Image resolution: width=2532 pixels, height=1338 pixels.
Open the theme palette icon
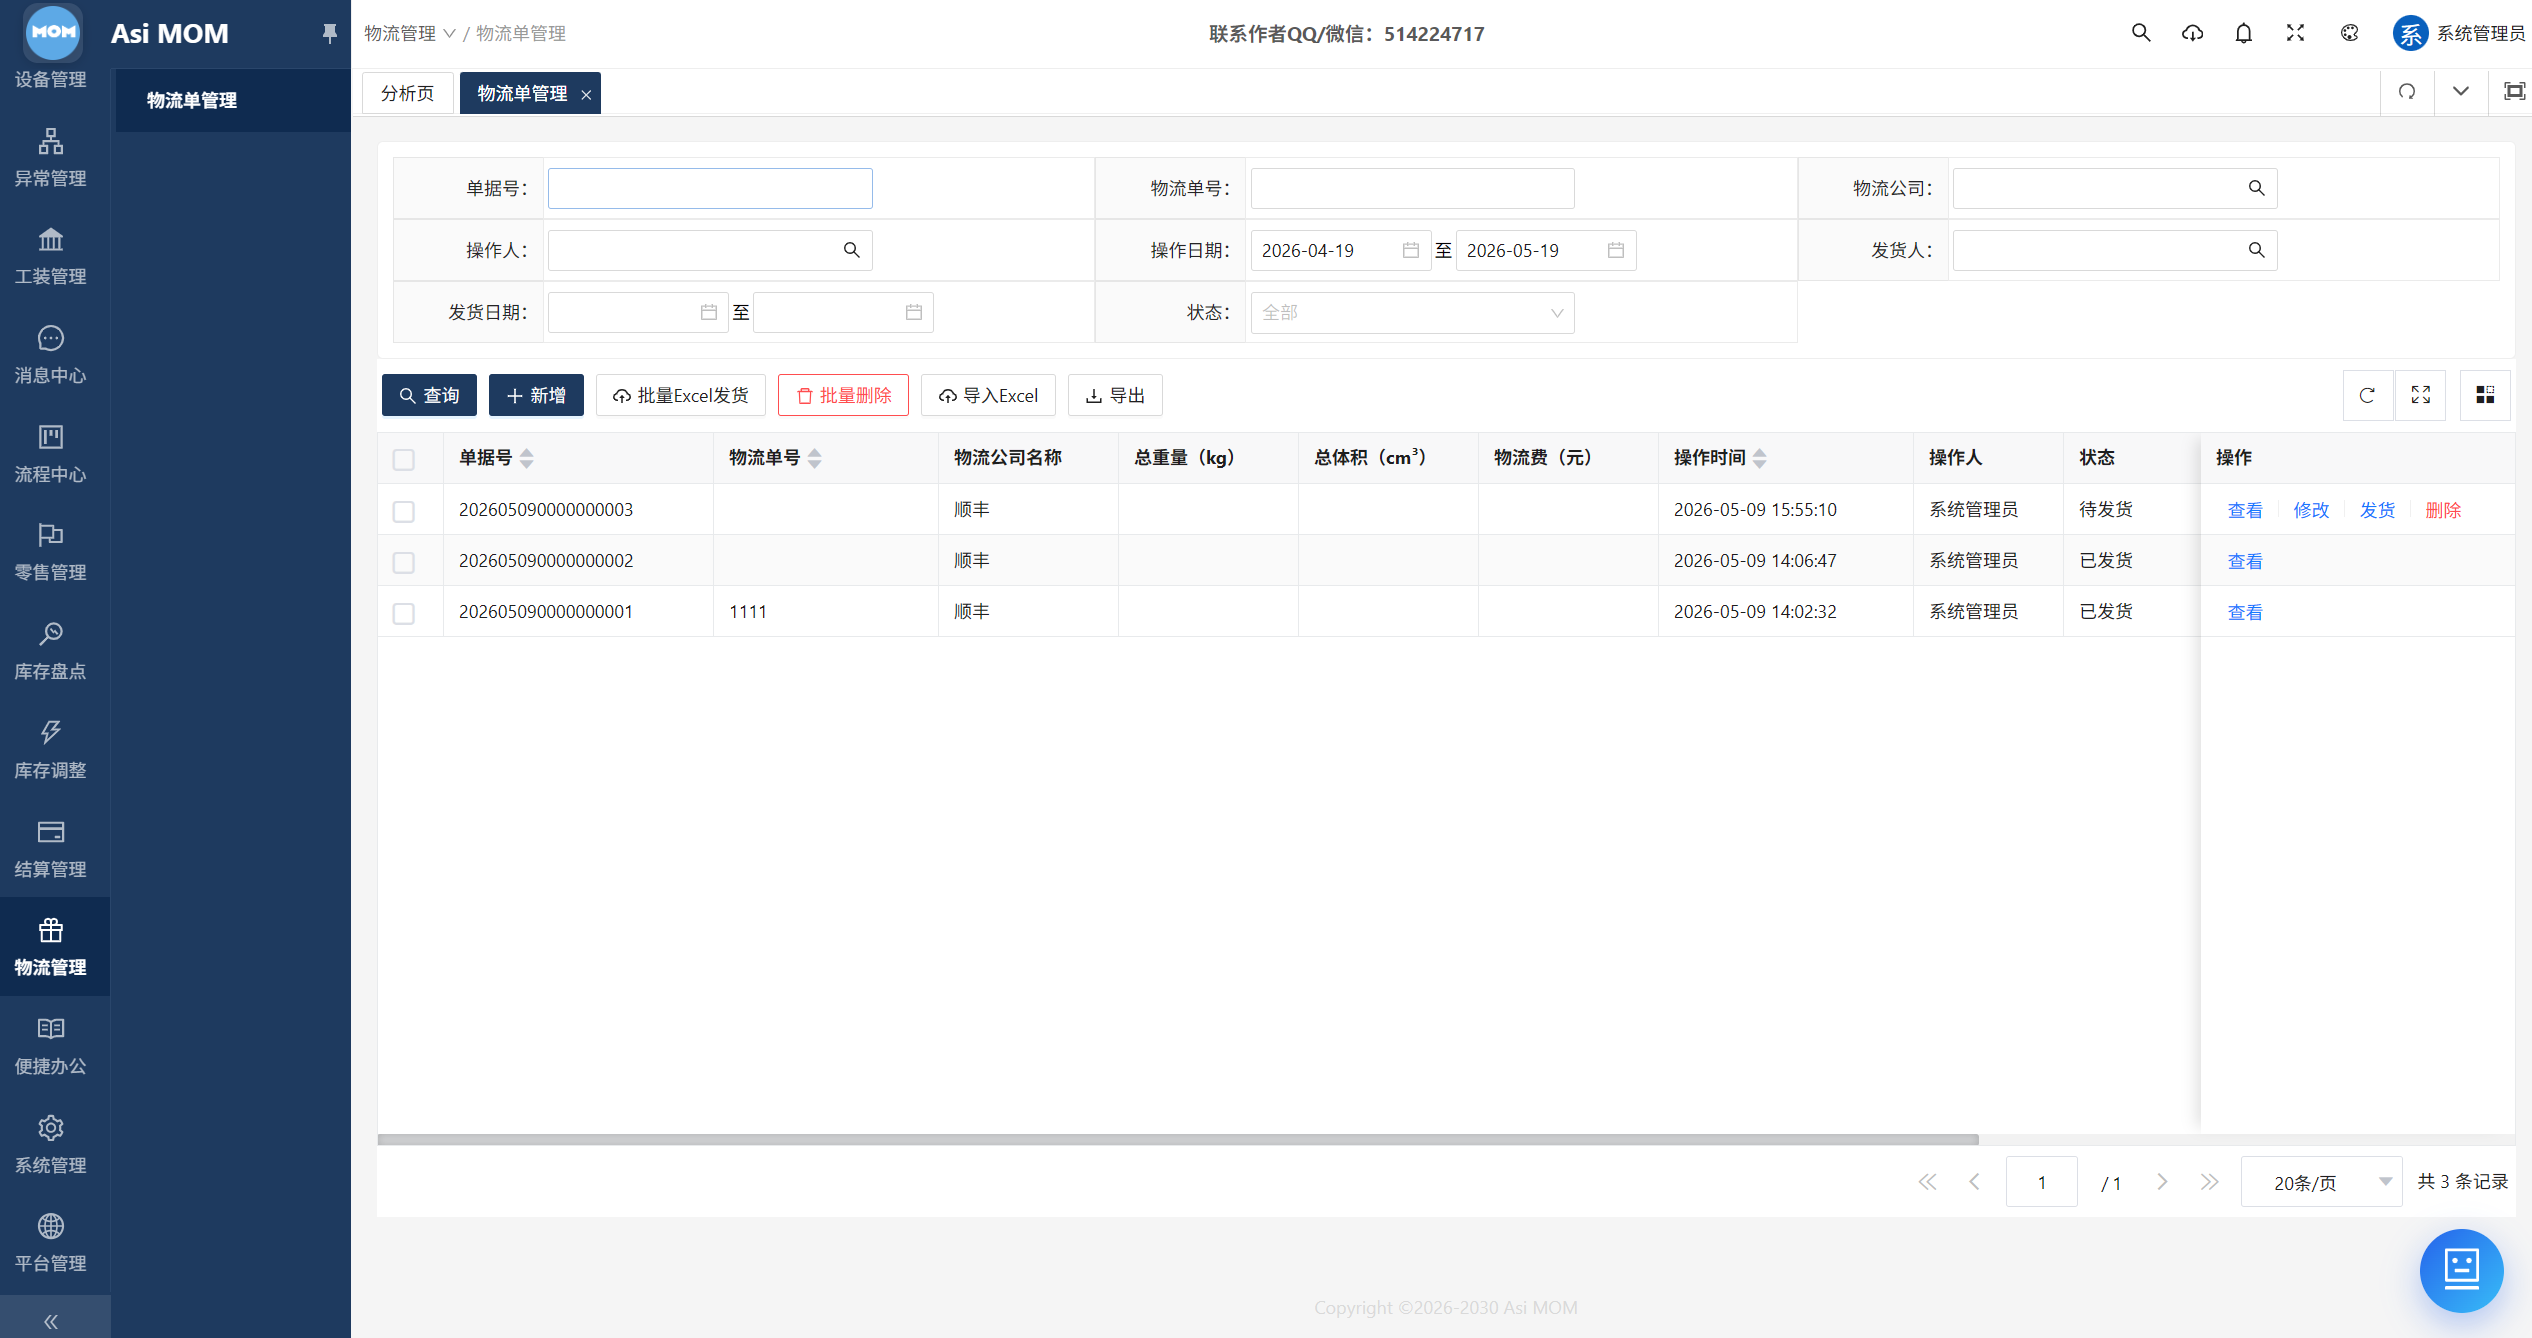click(2350, 33)
